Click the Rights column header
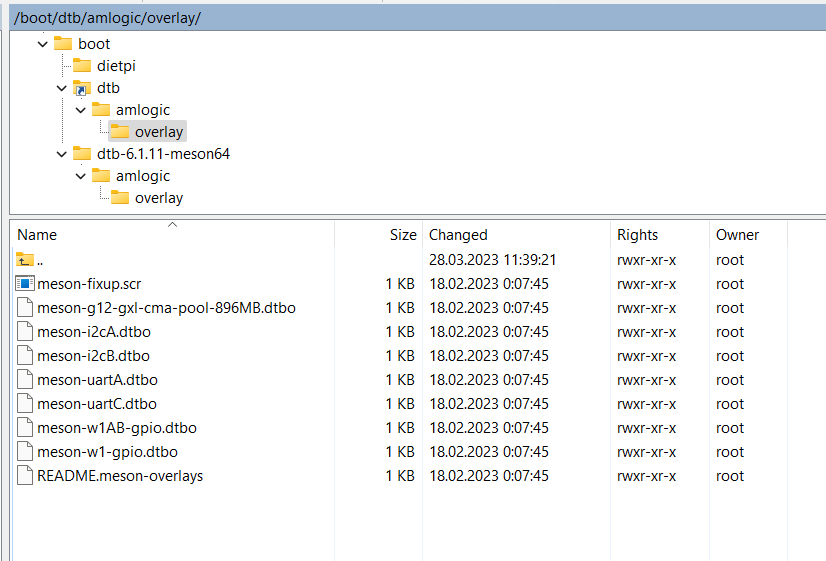 (x=637, y=235)
